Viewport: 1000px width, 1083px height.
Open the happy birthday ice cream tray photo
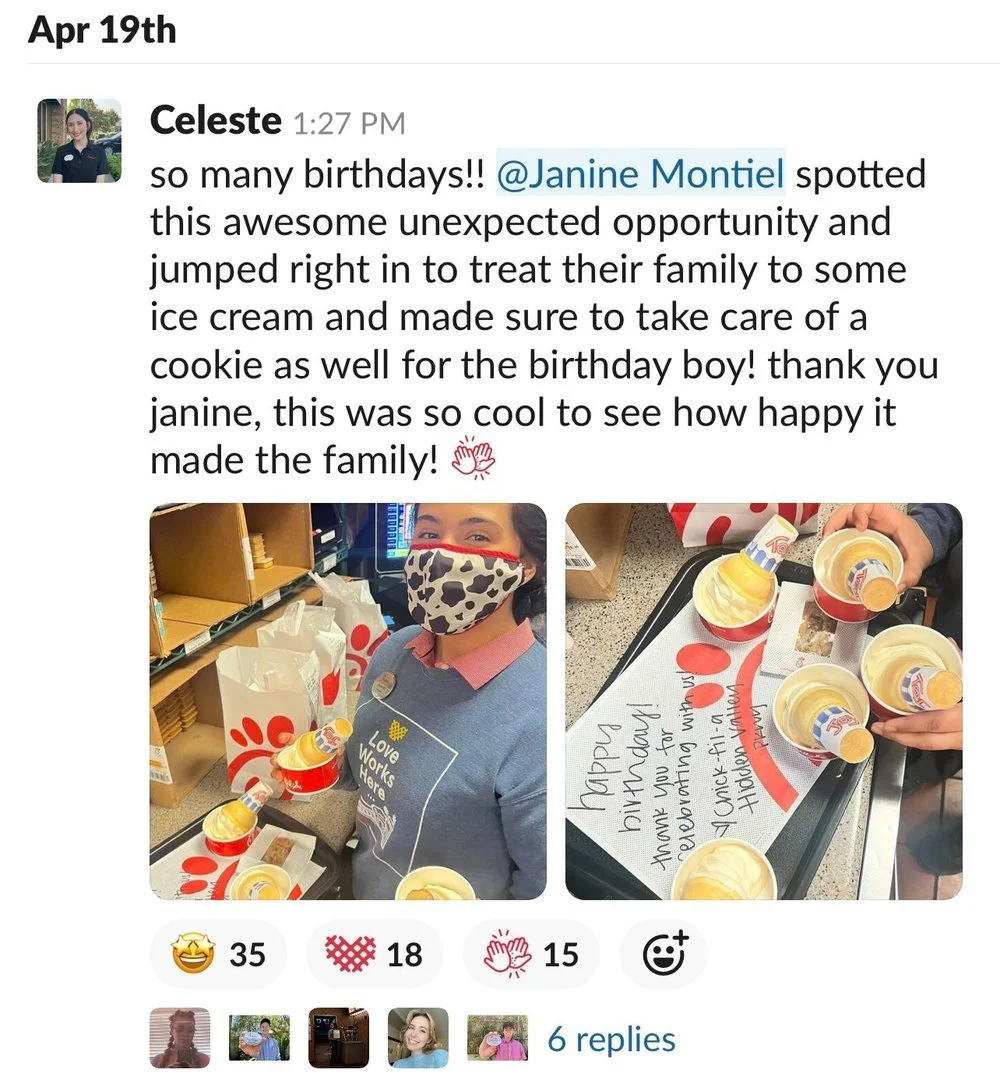[x=764, y=701]
